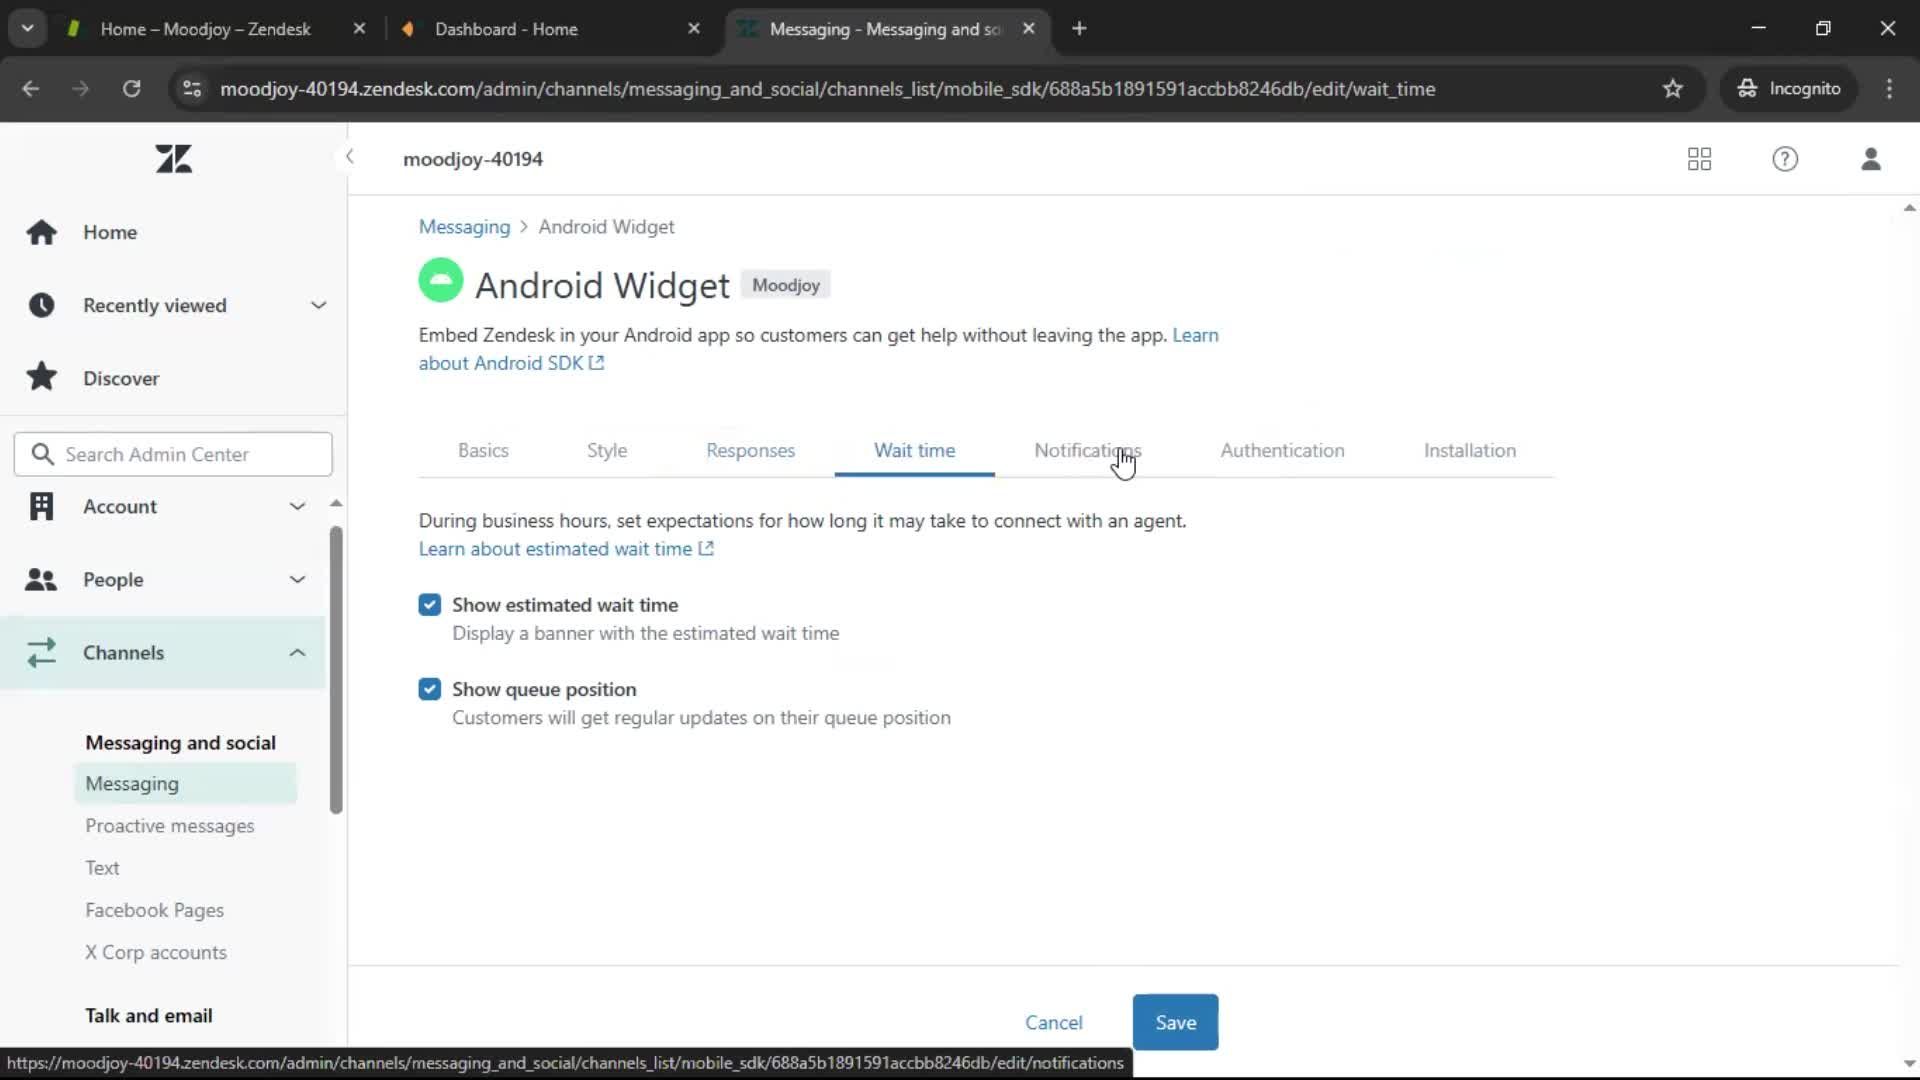Image resolution: width=1920 pixels, height=1080 pixels.
Task: Click the Moodjoy brand tag
Action: [x=785, y=285]
